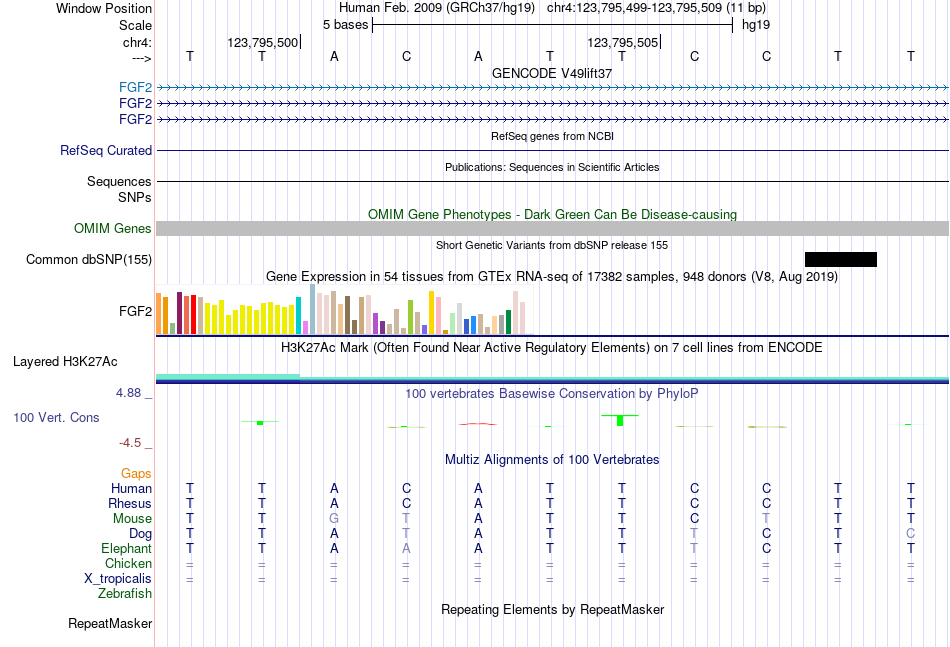
Task: Click the turquoise H3K27Ac signal band
Action: 228,376
